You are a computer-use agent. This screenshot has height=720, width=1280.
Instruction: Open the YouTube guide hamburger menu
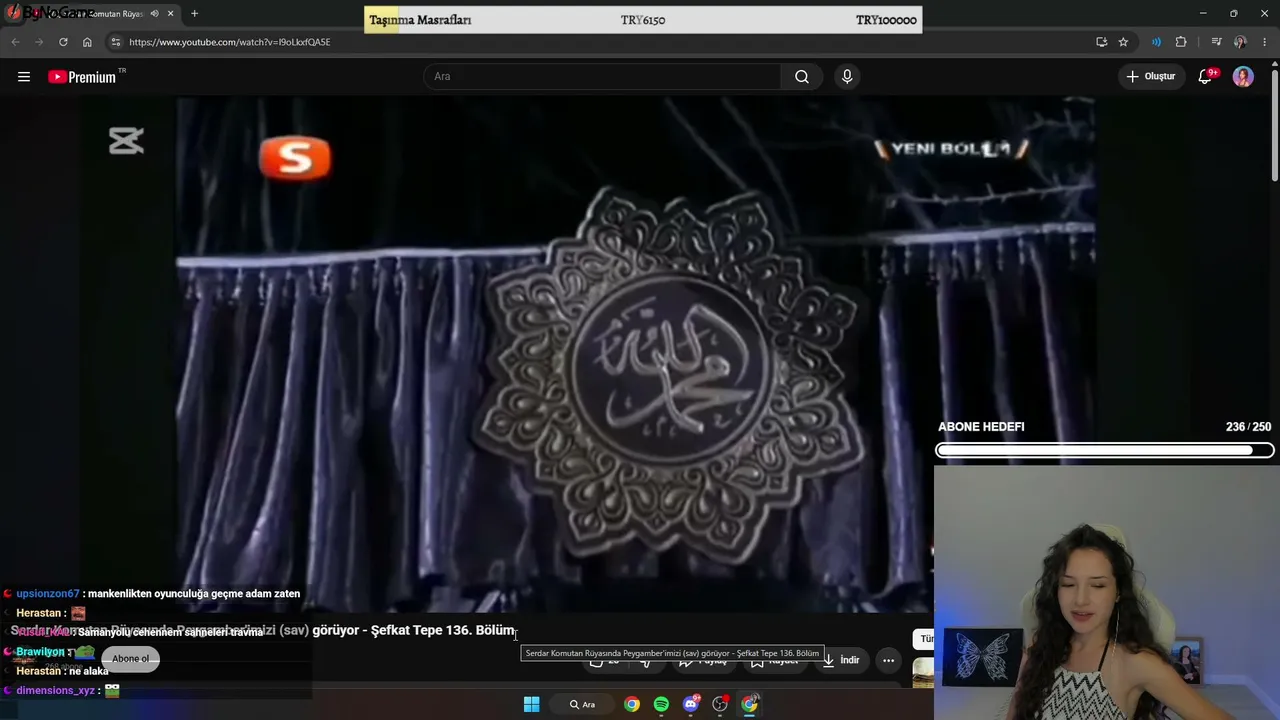pos(24,77)
